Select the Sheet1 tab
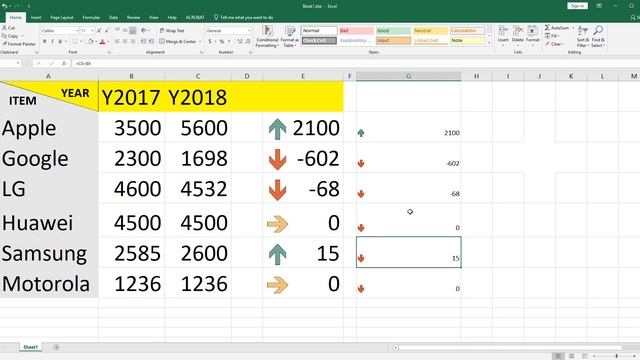 pos(31,347)
